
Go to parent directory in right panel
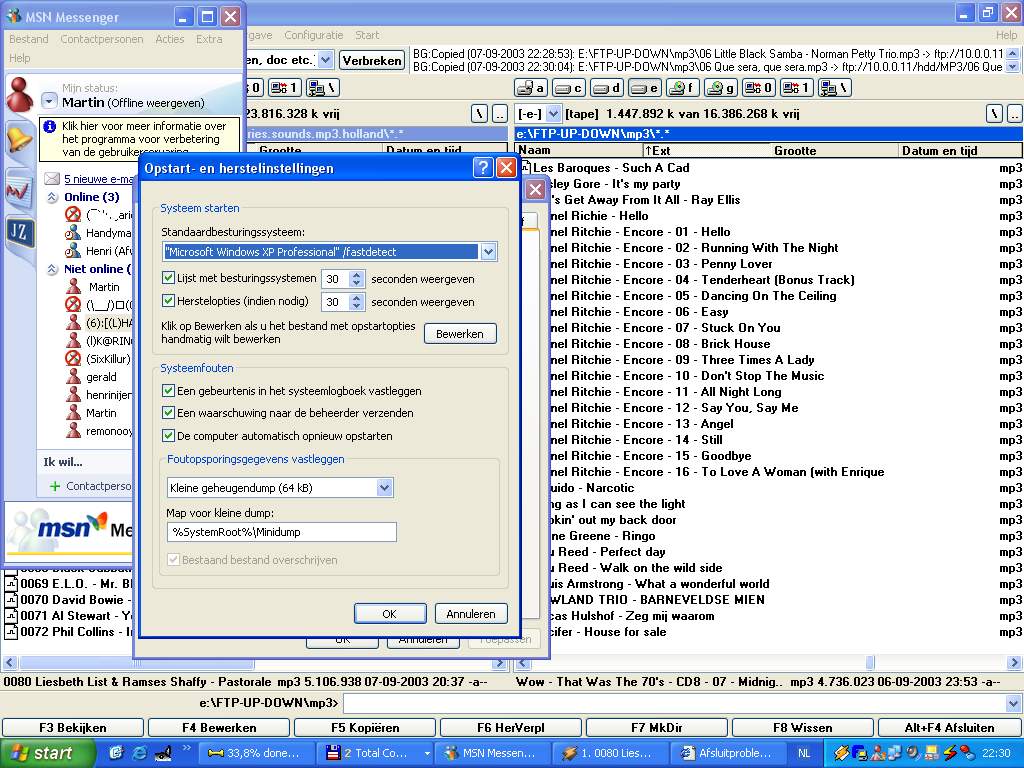pos(1015,114)
